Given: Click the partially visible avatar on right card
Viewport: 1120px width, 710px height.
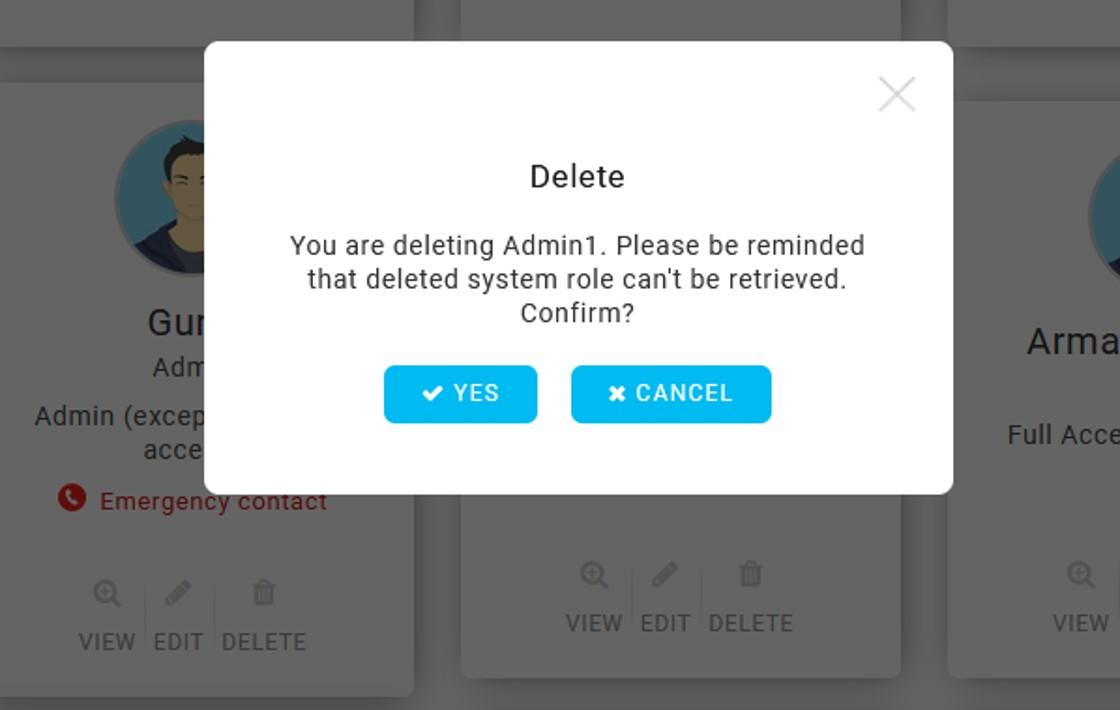Looking at the screenshot, I should coord(1105,216).
